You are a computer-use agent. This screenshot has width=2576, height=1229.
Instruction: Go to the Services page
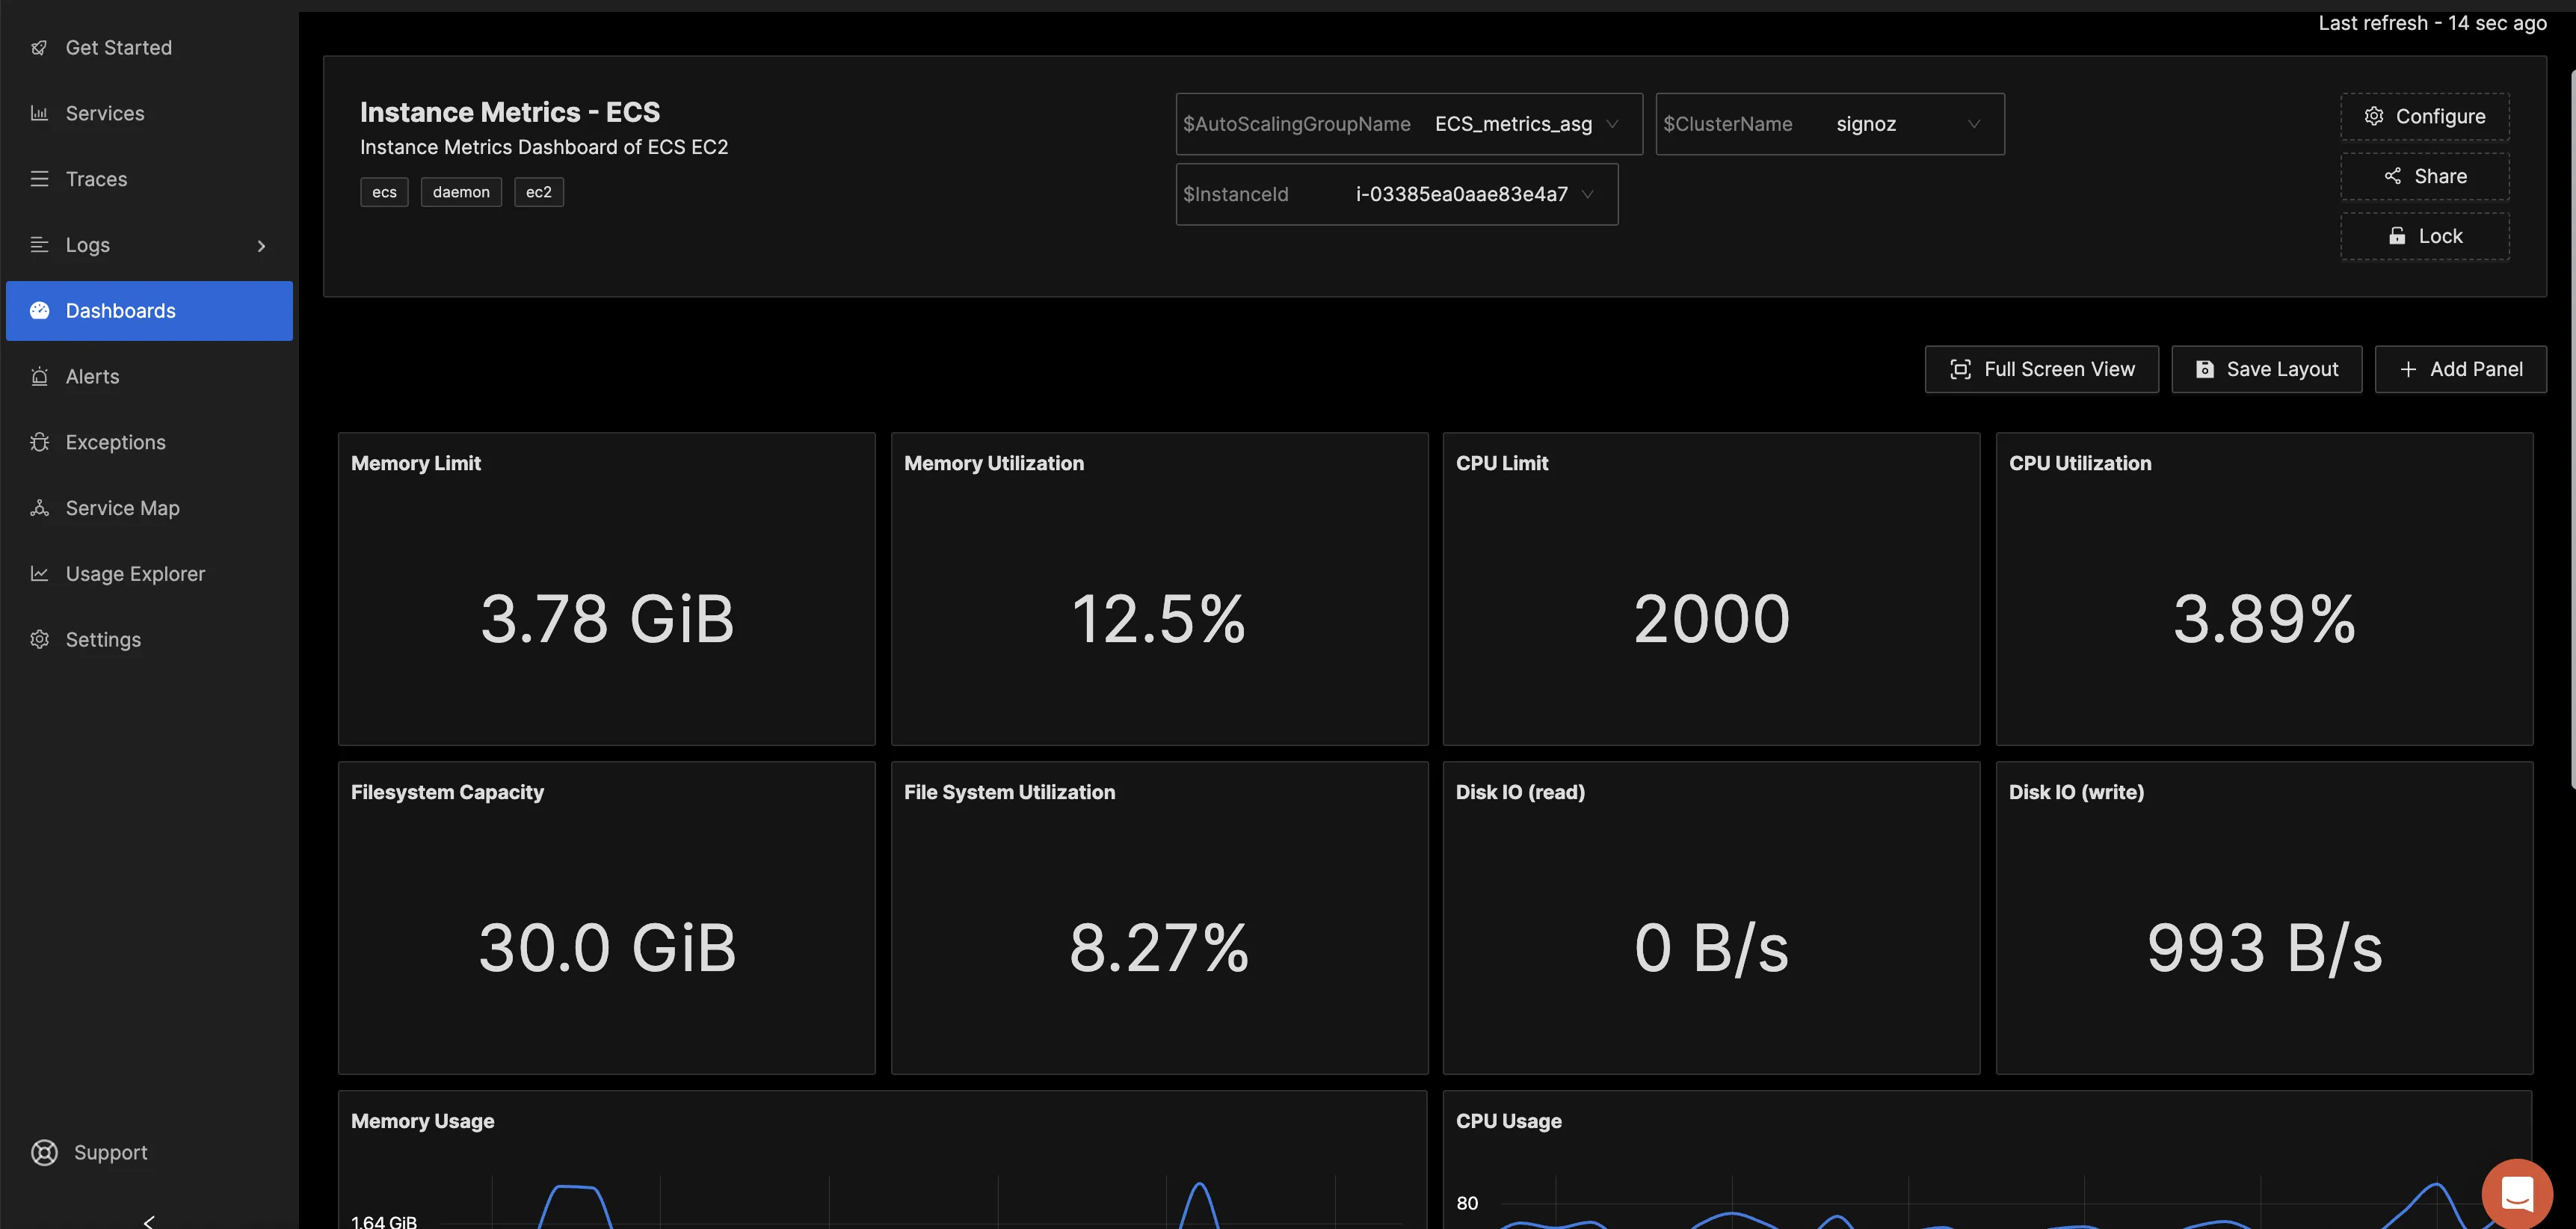[149, 113]
